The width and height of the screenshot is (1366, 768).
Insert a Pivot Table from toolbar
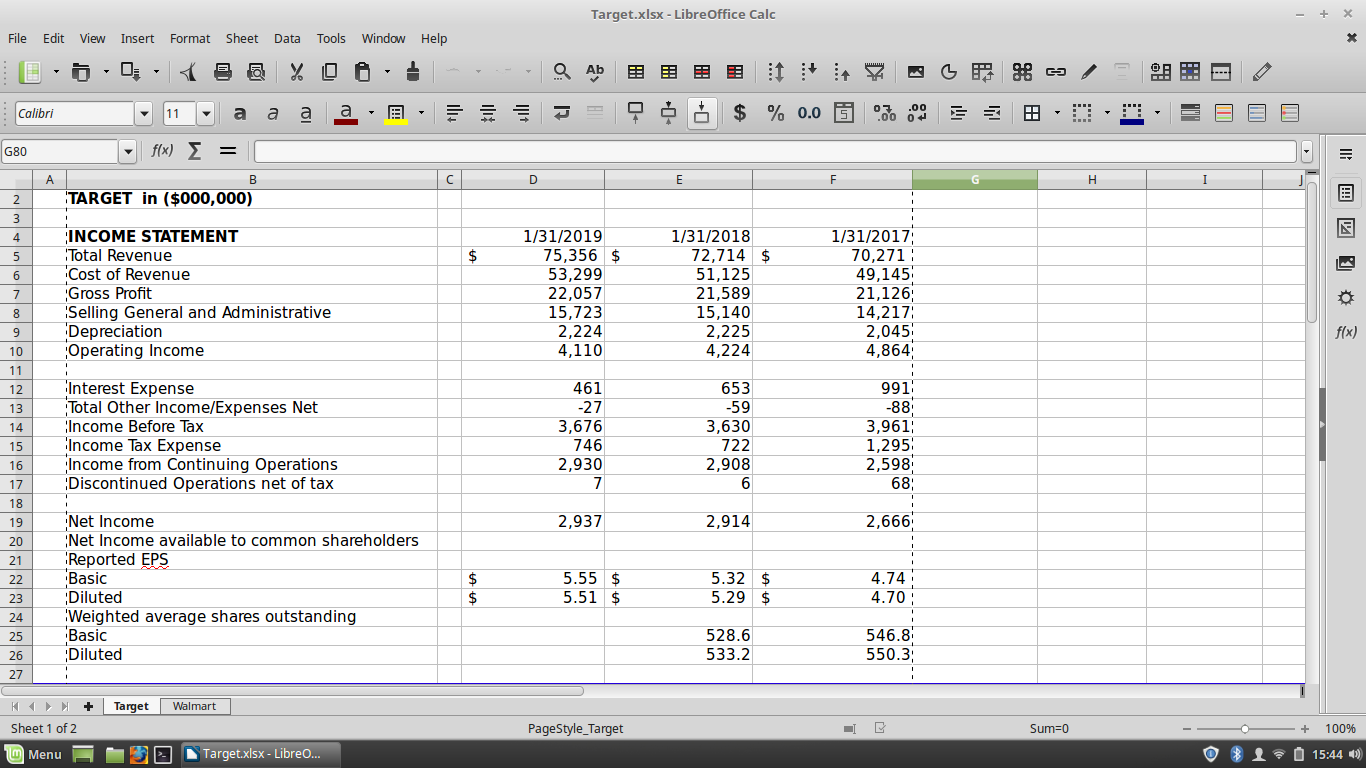tap(983, 72)
